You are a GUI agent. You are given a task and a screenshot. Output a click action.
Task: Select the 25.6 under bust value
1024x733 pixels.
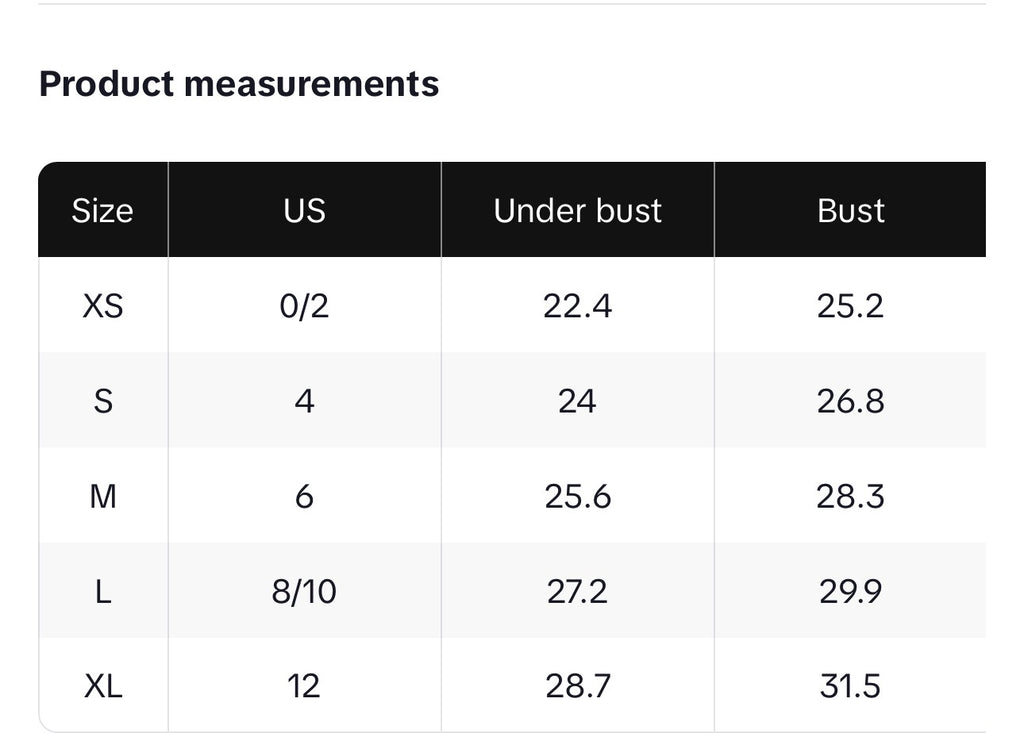[577, 496]
